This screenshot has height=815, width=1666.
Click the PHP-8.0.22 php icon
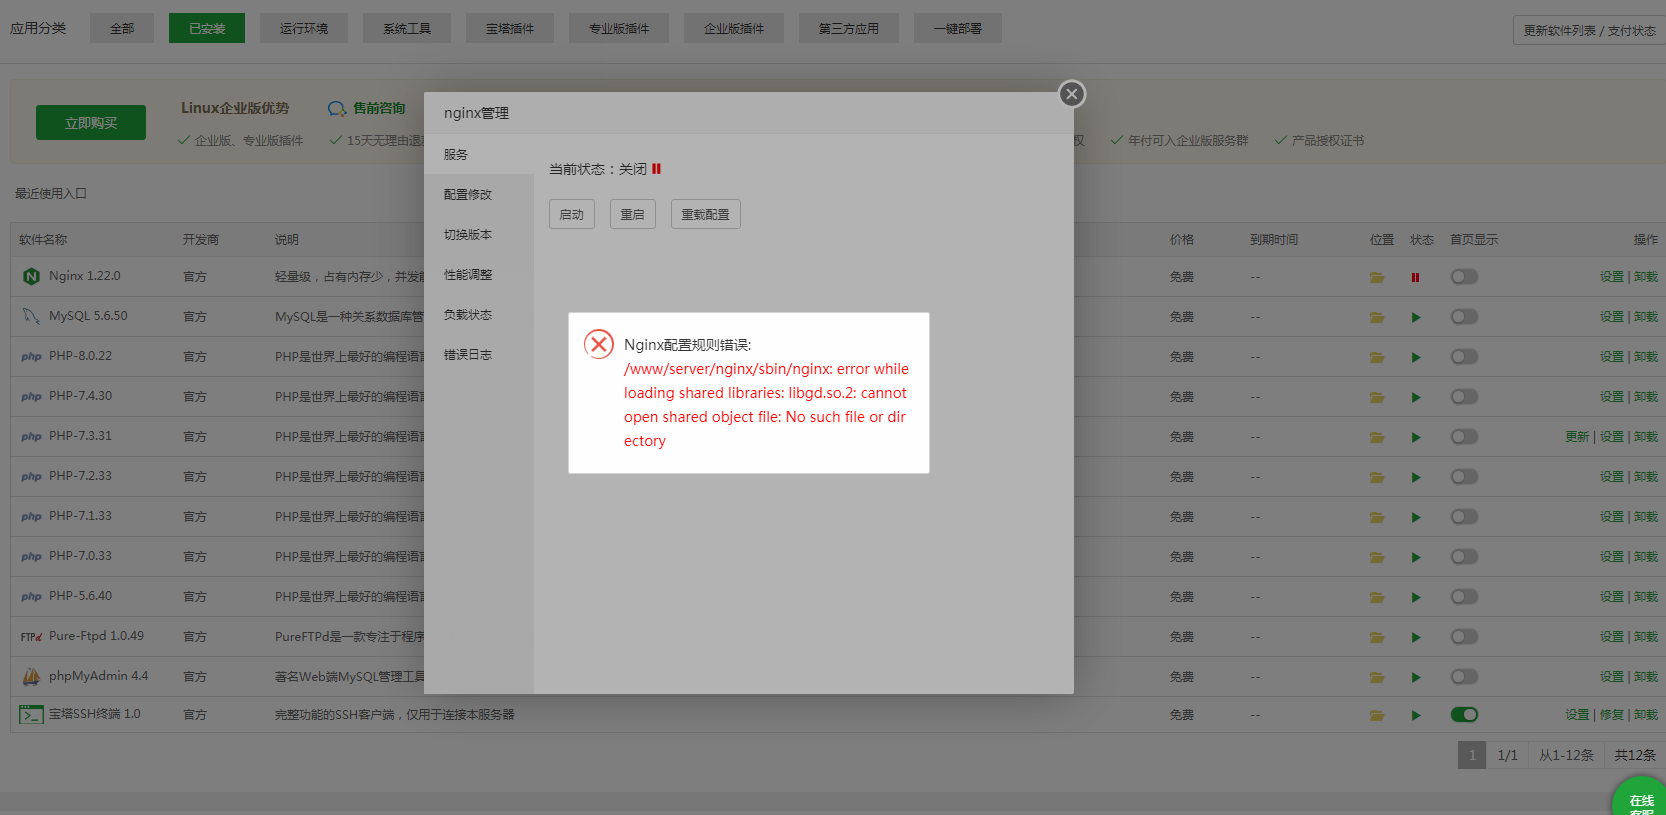click(31, 356)
